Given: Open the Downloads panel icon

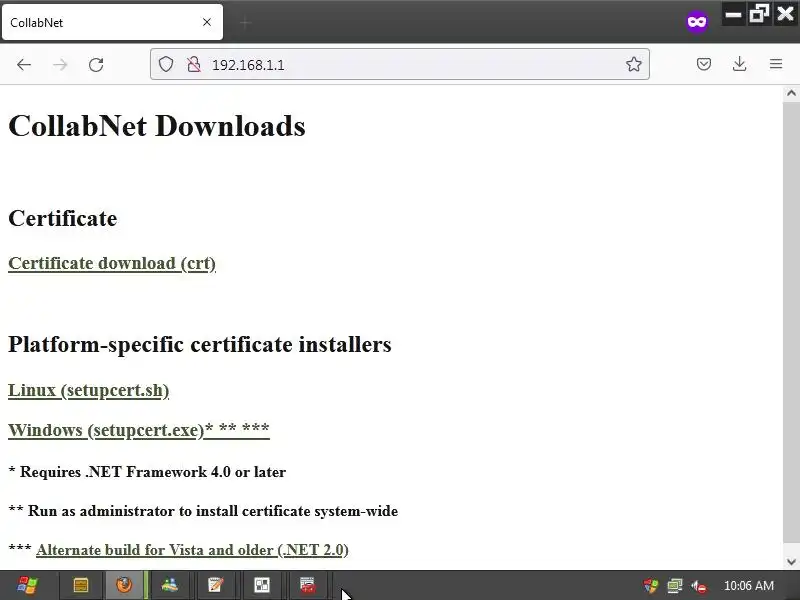Looking at the screenshot, I should point(739,64).
